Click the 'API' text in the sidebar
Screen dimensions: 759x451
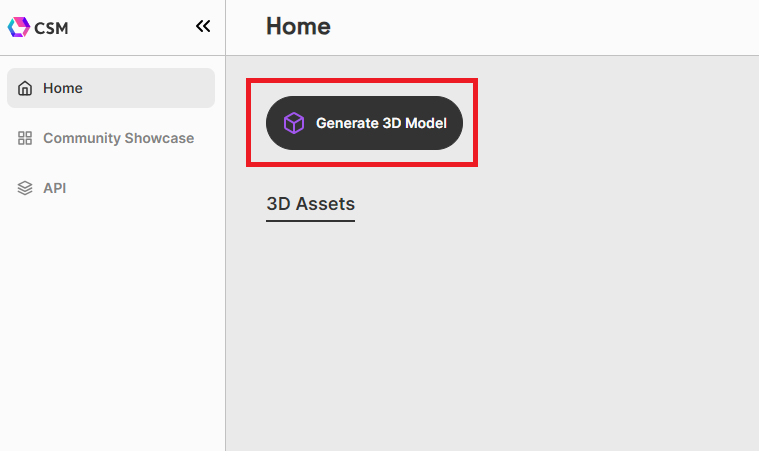pos(55,188)
